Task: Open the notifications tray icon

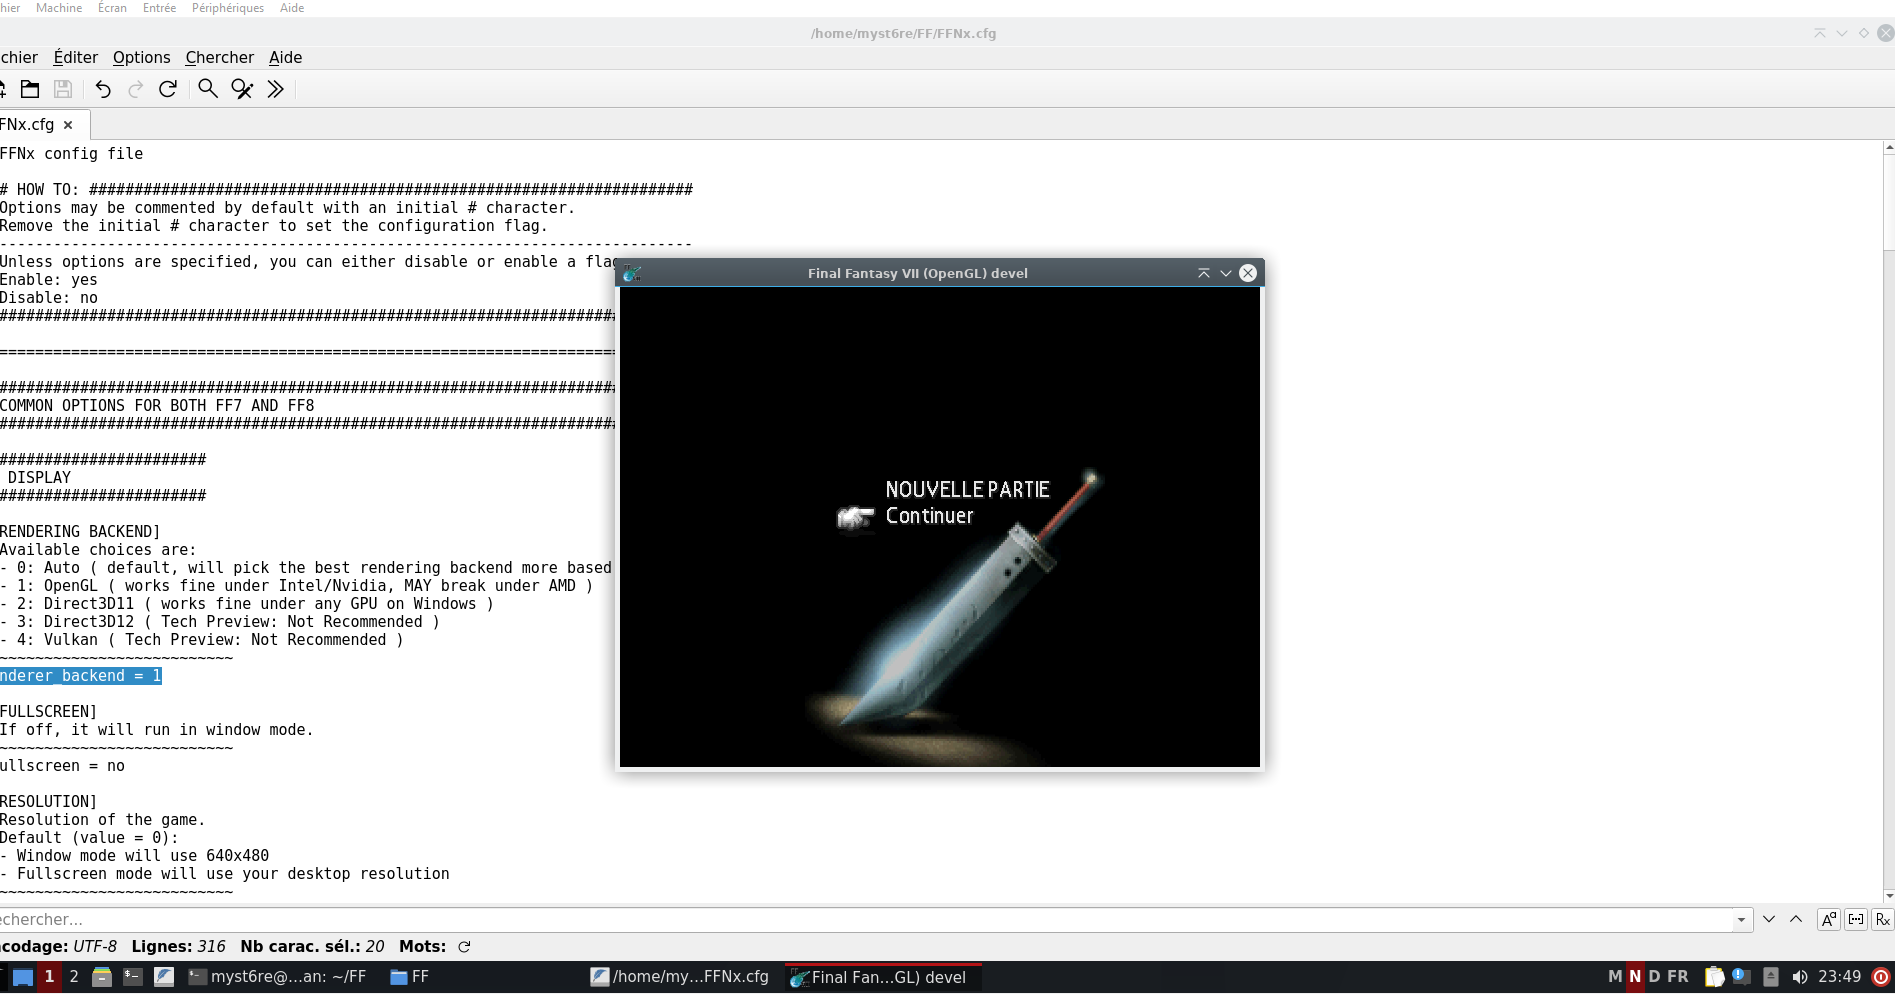Action: coord(1741,977)
